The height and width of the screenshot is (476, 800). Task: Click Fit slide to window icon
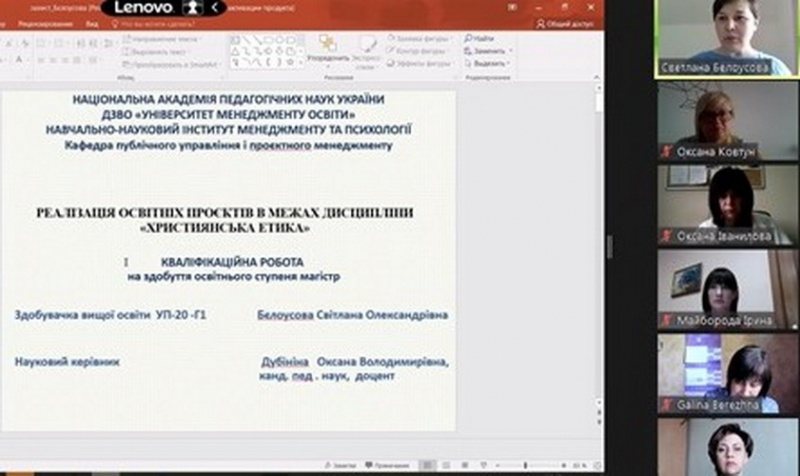597,465
